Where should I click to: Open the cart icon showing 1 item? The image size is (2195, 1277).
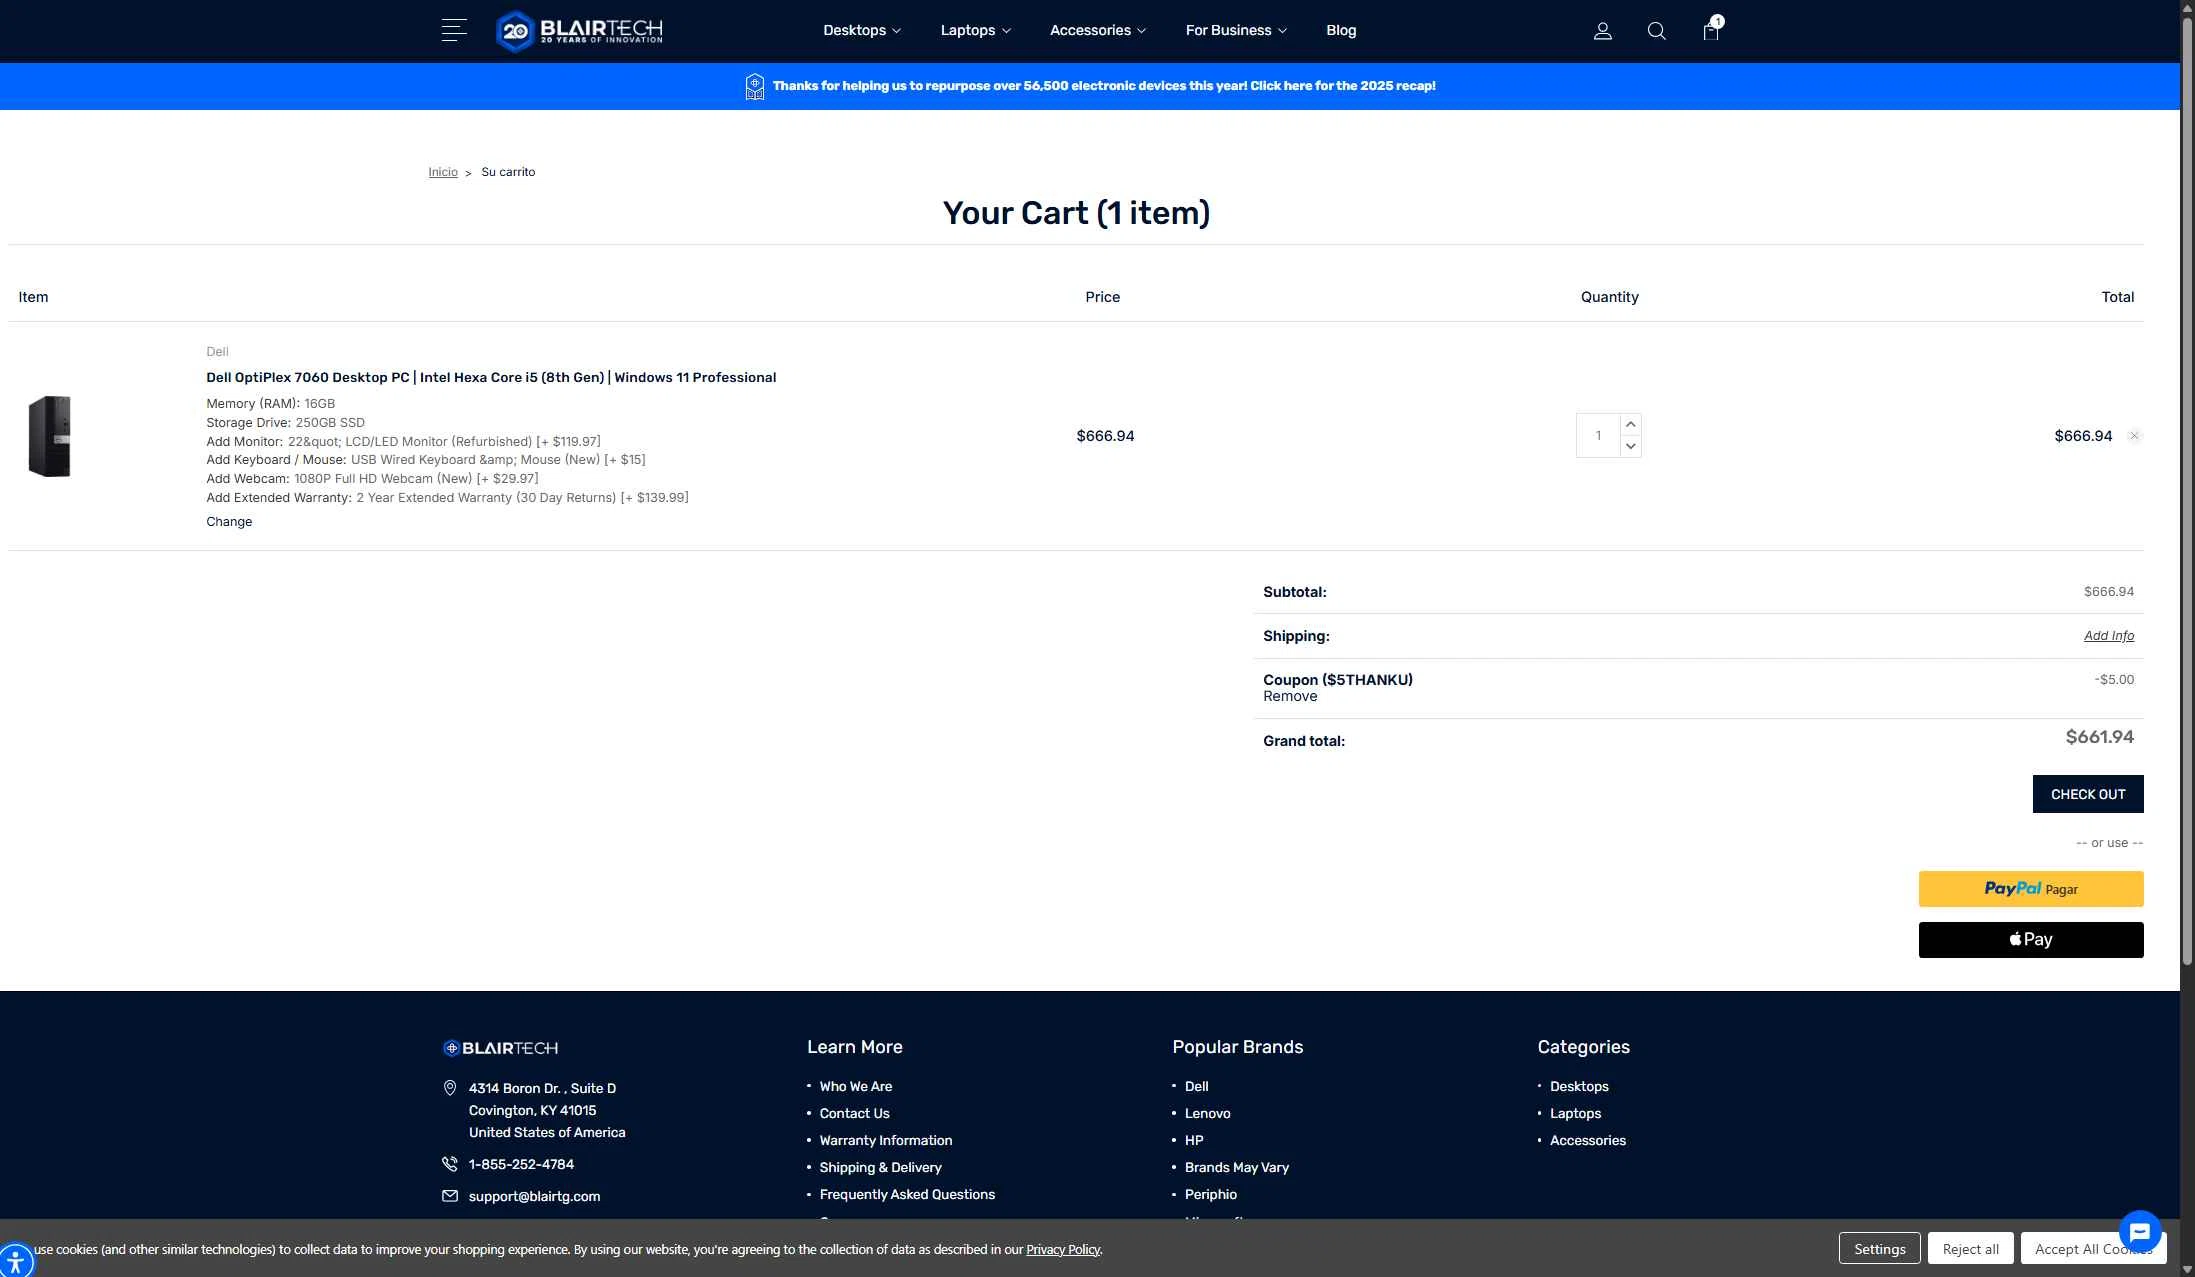tap(1710, 31)
